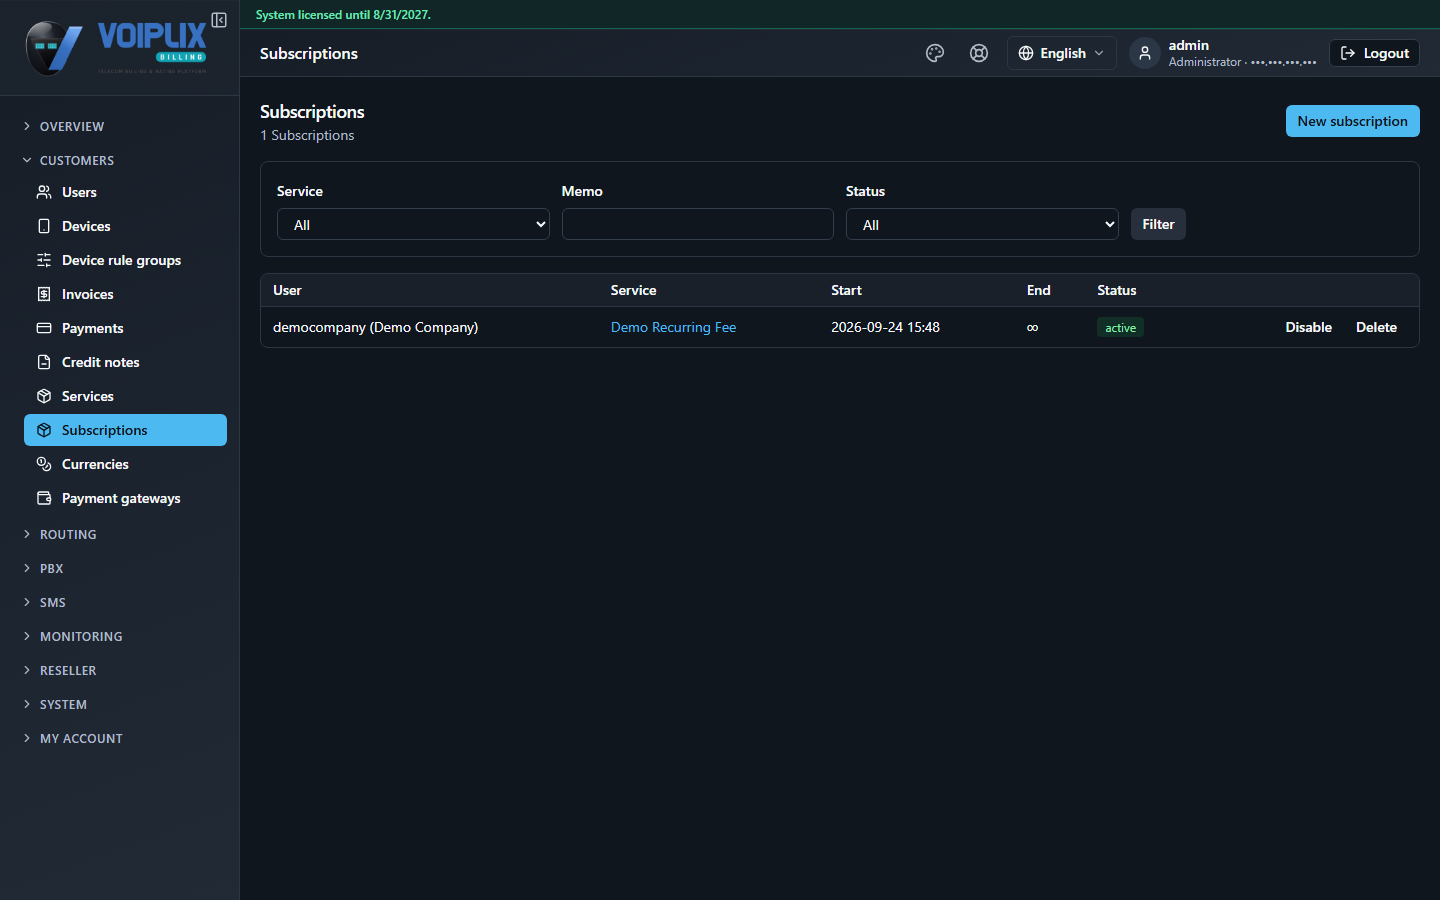Click the active status badge
Image resolution: width=1440 pixels, height=900 pixels.
(1120, 327)
